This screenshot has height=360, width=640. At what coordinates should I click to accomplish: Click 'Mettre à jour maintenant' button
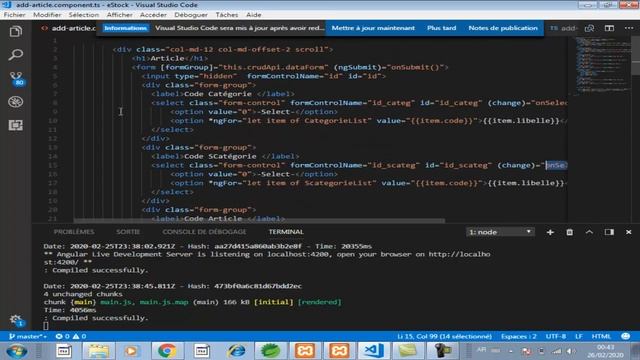pyautogui.click(x=373, y=28)
